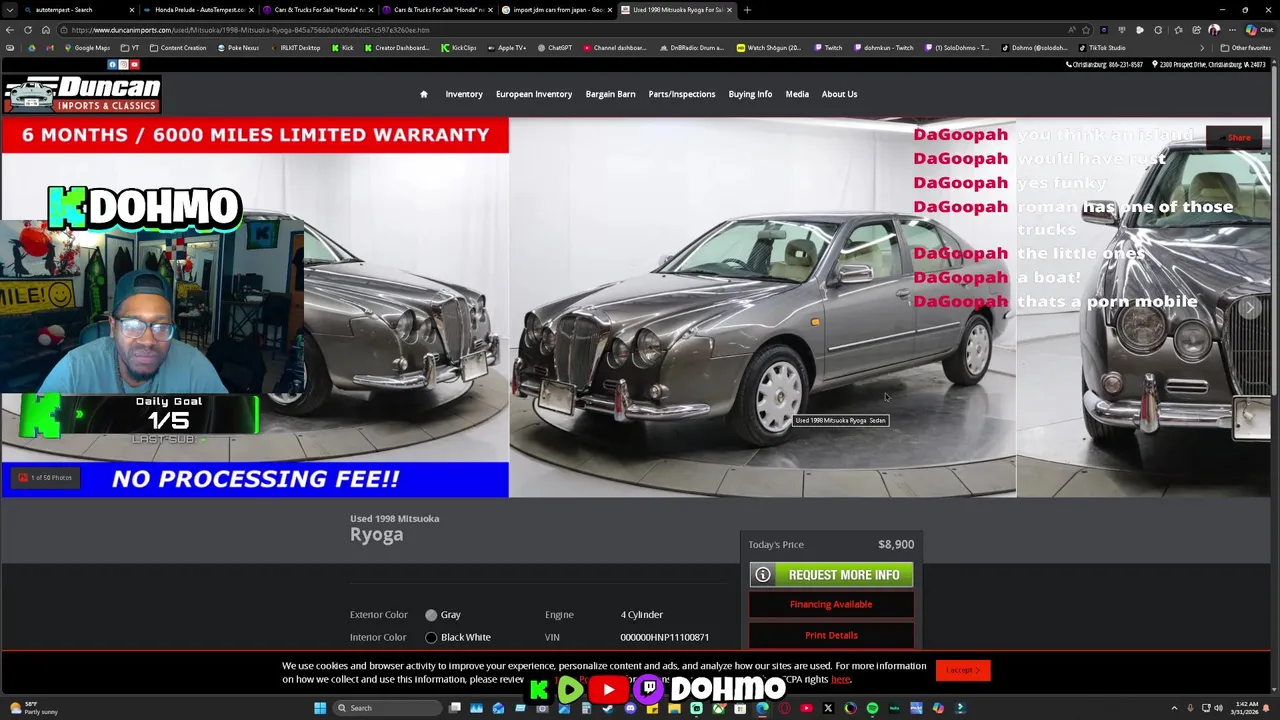The image size is (1280, 720).
Task: Reload the page
Action: pos(28,30)
